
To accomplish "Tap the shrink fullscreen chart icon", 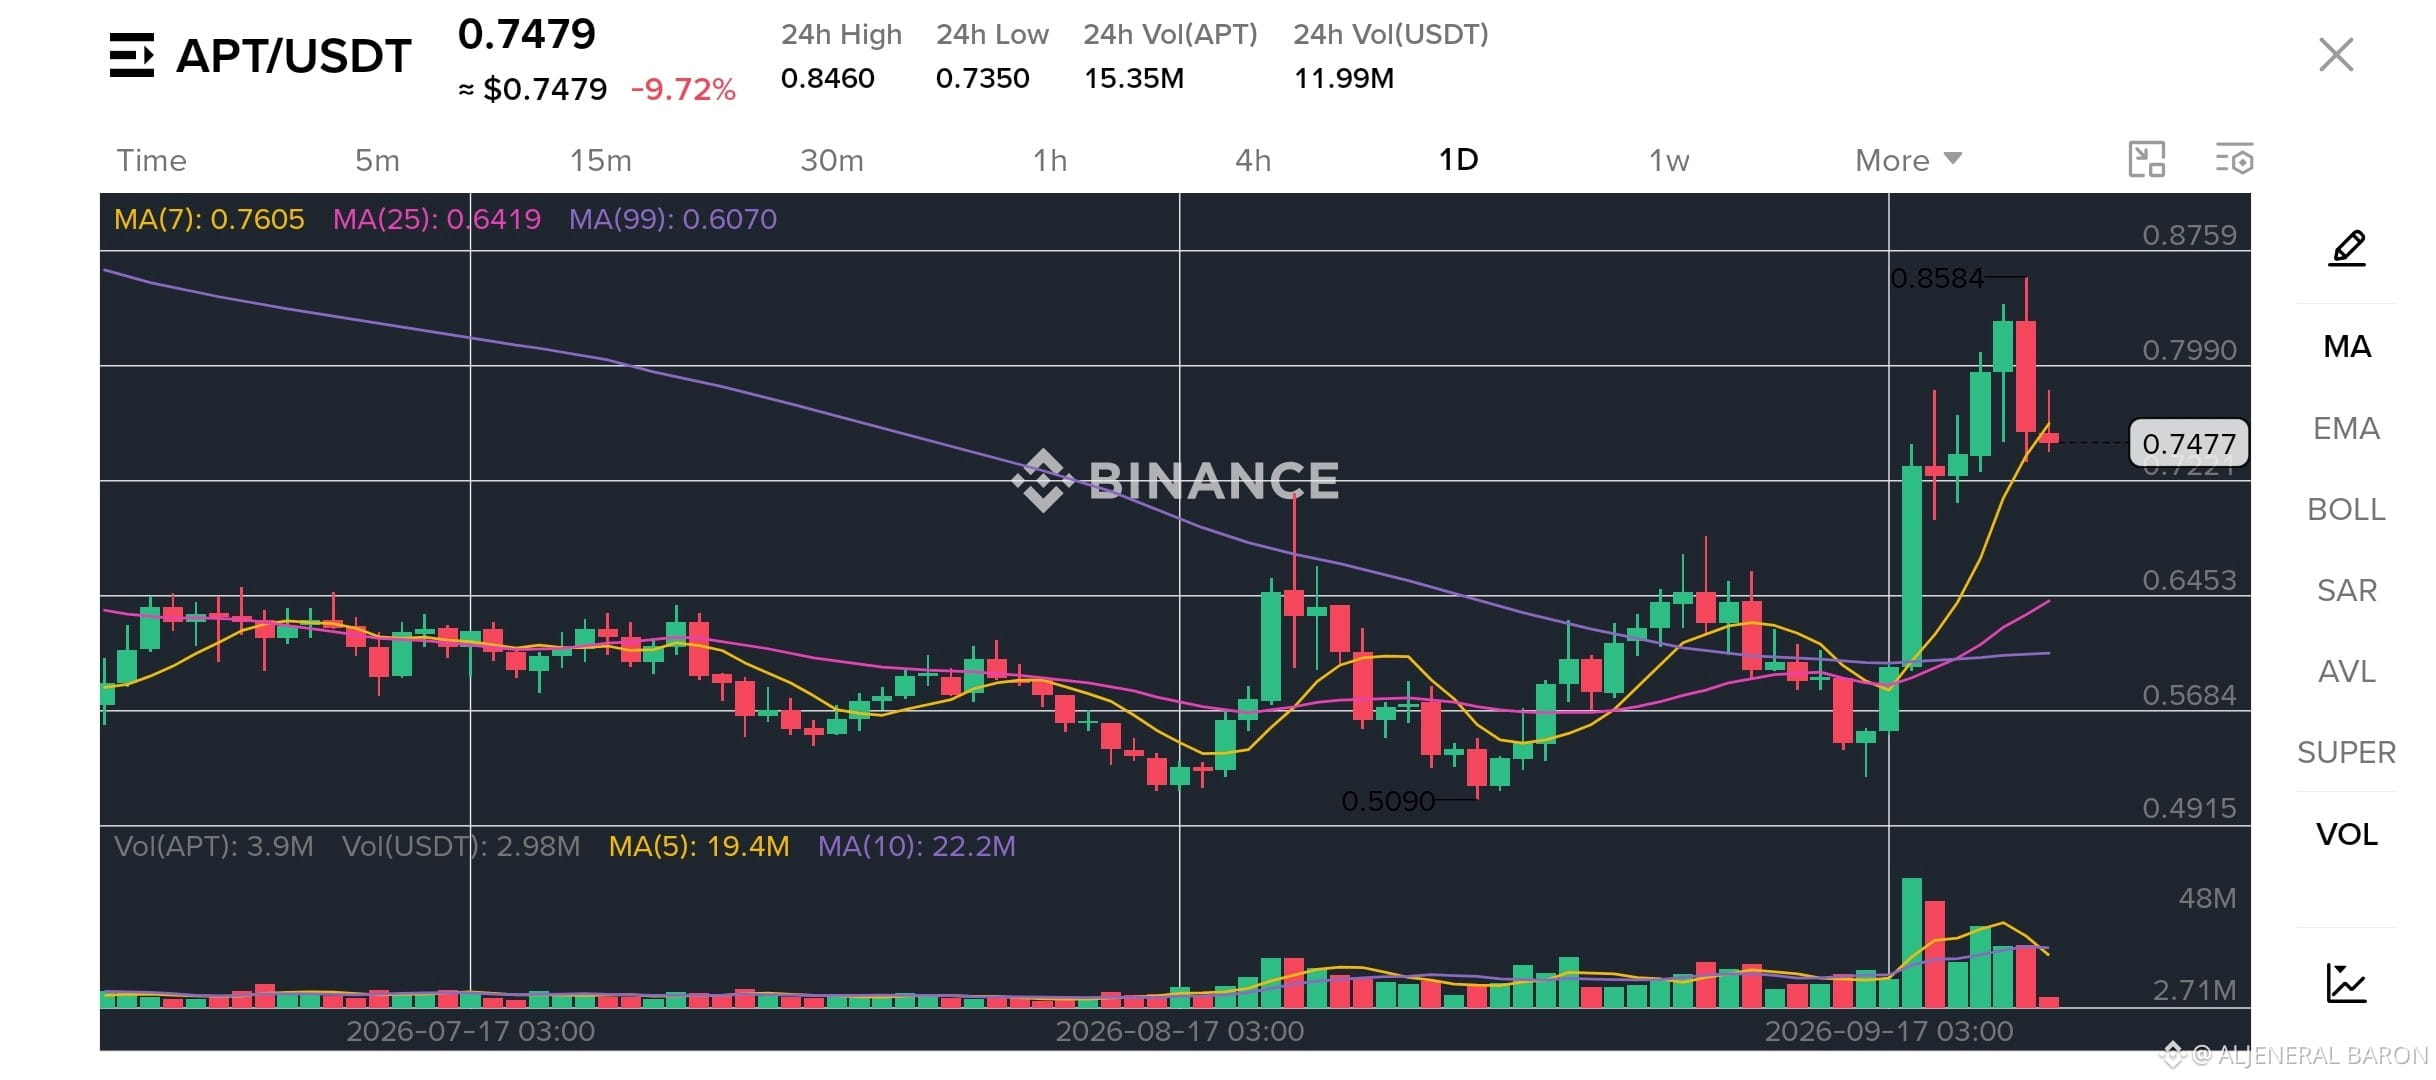I will 2146,159.
